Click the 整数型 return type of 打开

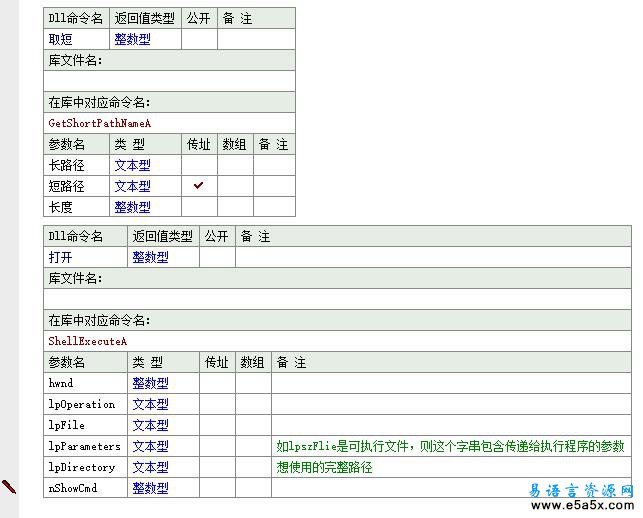(150, 257)
